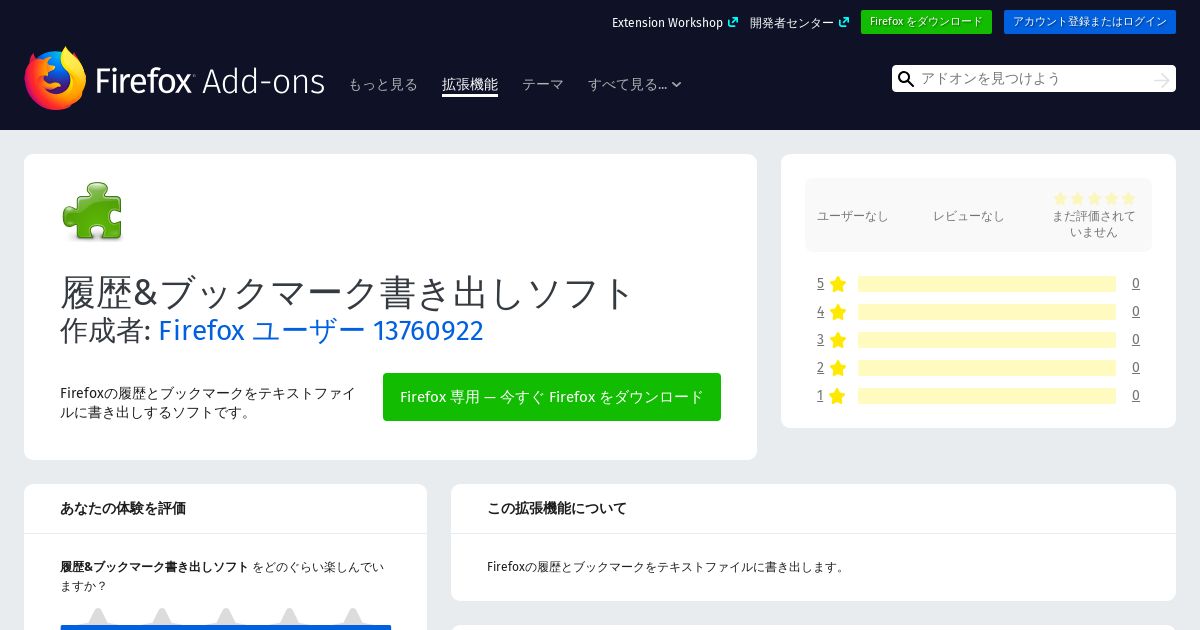Open author link Firefox ユーザー 13760922
The width and height of the screenshot is (1200, 630).
click(321, 330)
